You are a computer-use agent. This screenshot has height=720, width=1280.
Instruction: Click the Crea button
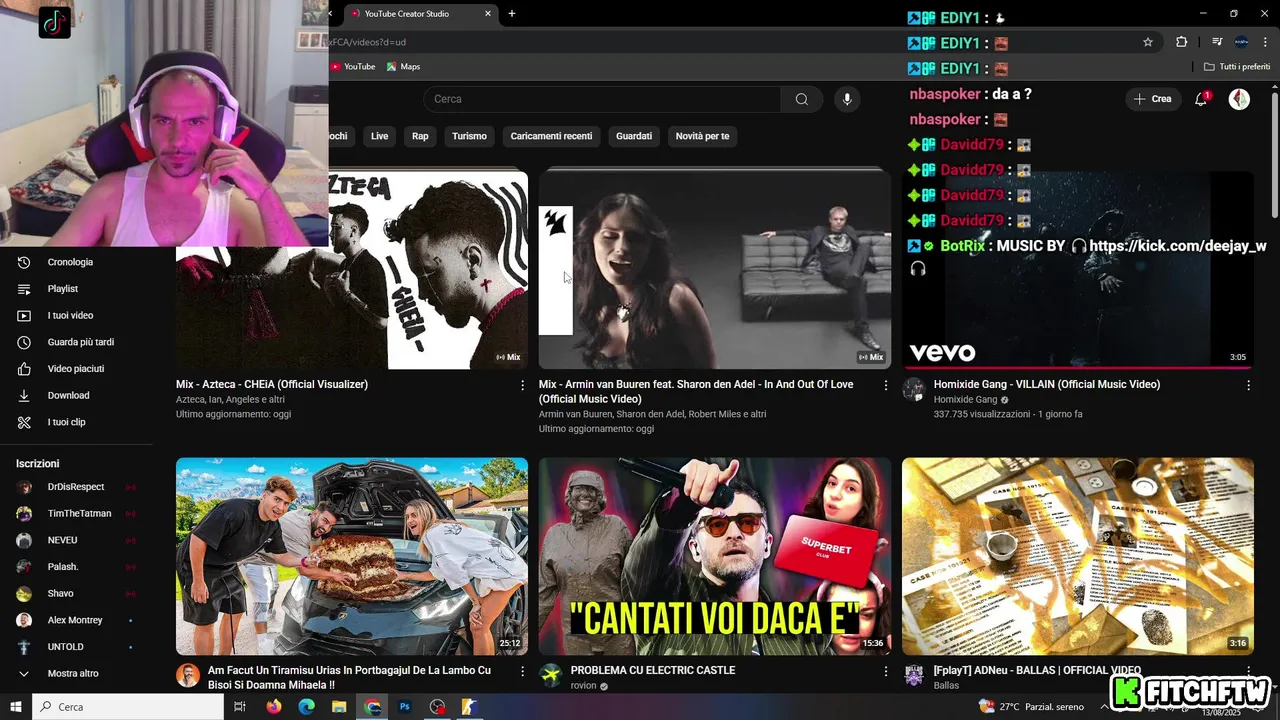(x=1152, y=99)
